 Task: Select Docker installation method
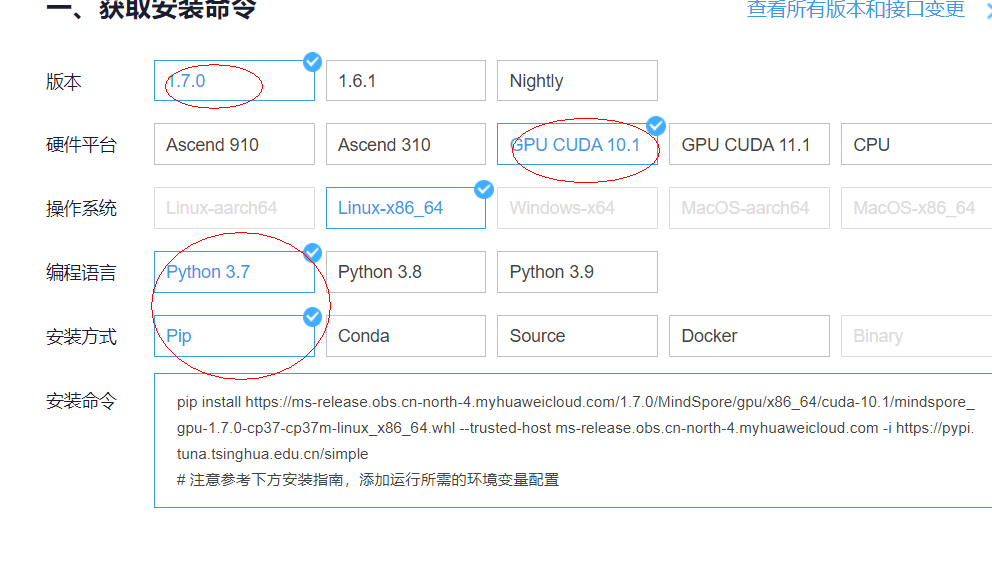click(x=748, y=336)
